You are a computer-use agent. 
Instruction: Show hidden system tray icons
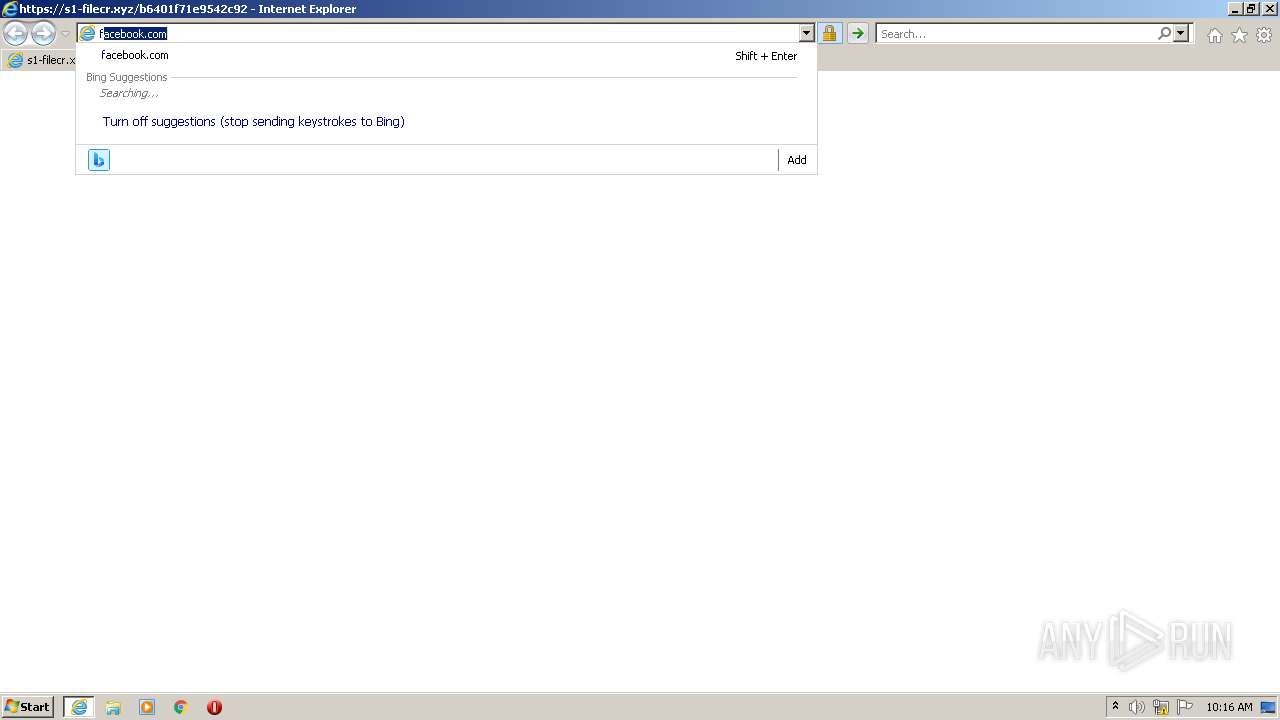click(x=1115, y=707)
